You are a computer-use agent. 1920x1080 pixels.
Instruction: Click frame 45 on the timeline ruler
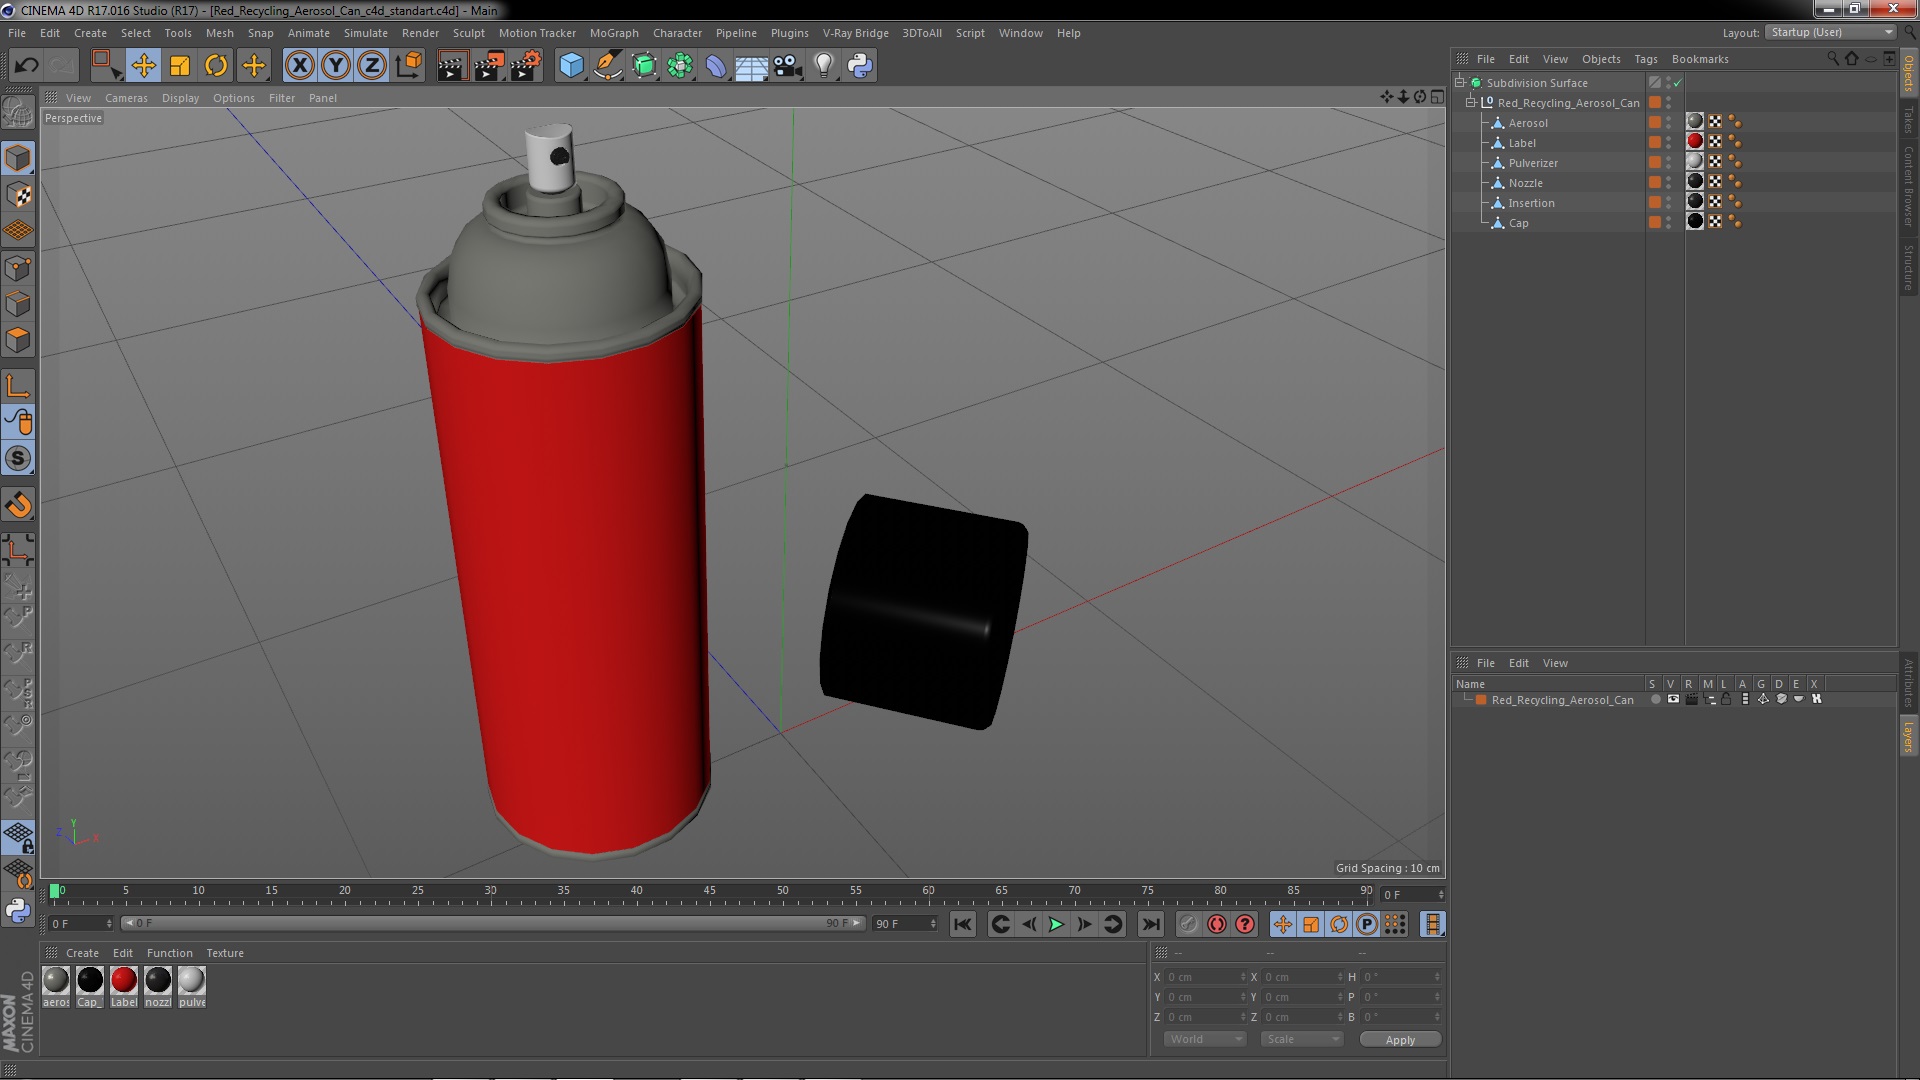point(709,891)
